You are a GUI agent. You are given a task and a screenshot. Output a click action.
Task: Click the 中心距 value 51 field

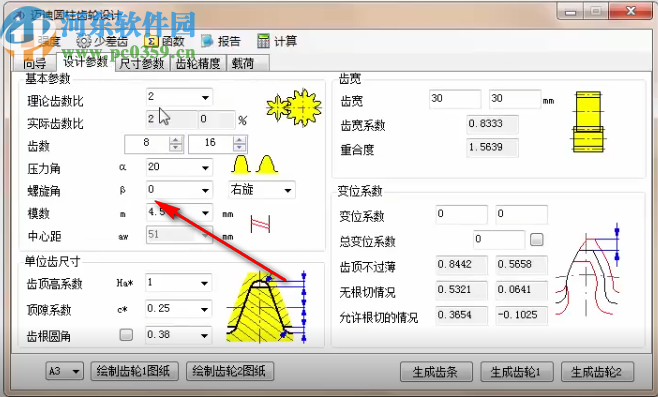coord(179,235)
